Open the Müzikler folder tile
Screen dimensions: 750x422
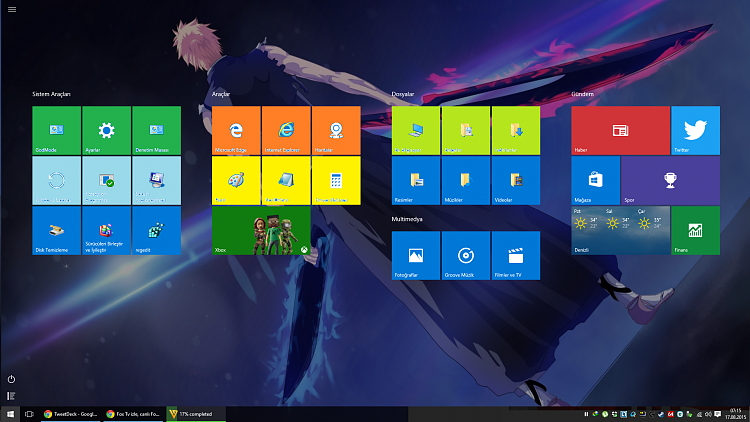pyautogui.click(x=466, y=180)
